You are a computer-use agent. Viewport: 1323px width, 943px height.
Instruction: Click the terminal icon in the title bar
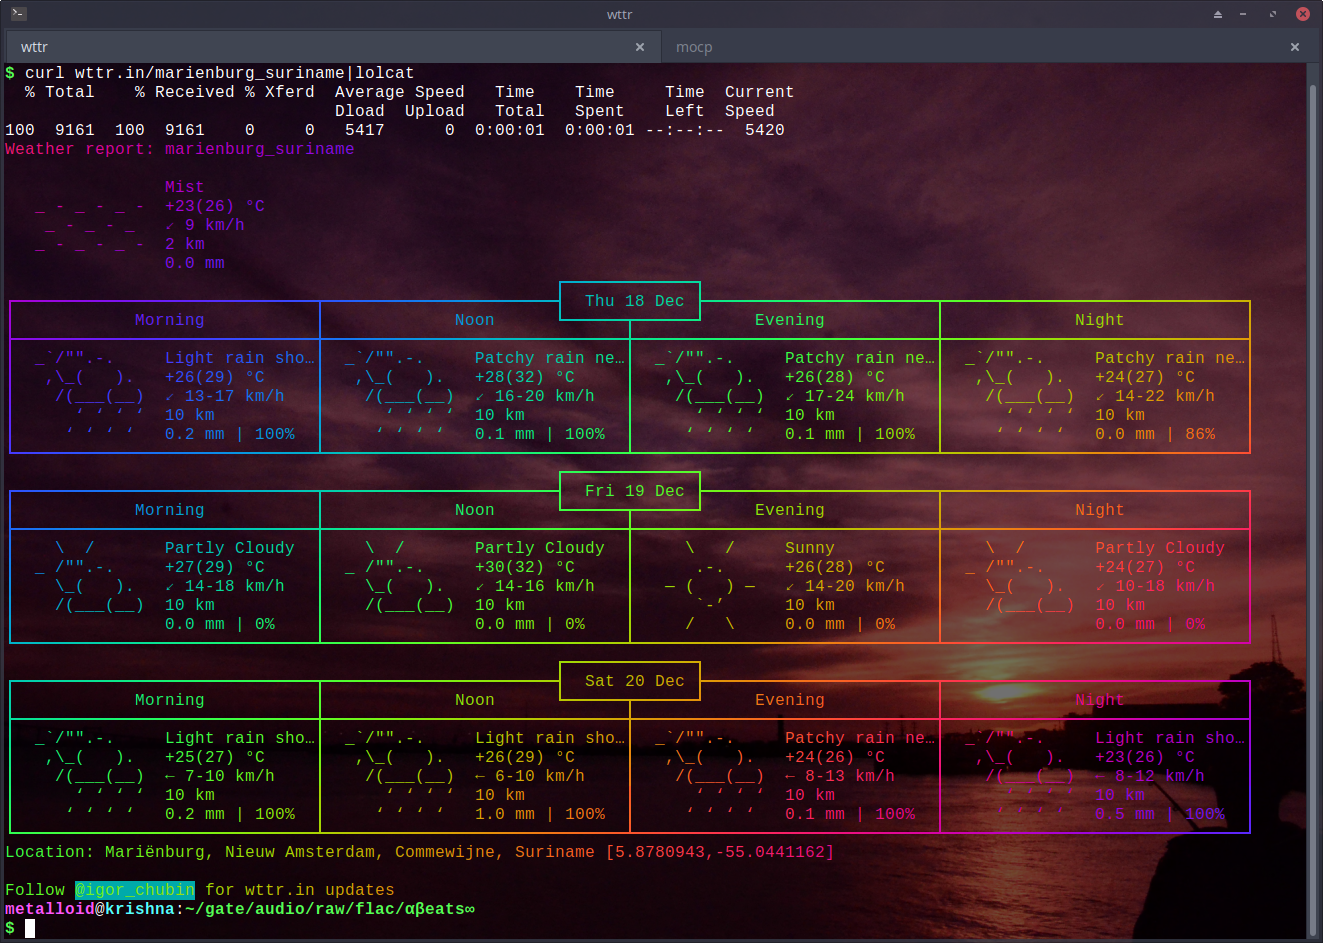point(18,14)
